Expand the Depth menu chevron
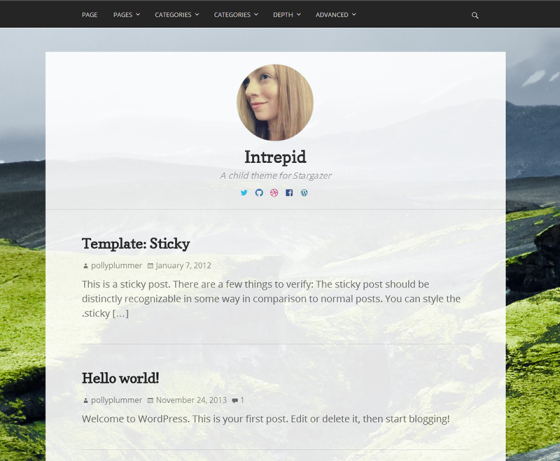Screen dimensions: 560x461 299,15
